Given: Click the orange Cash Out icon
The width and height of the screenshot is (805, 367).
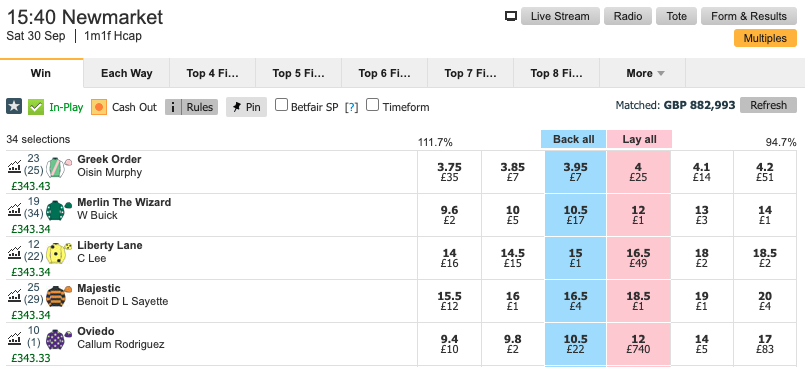Looking at the screenshot, I should coord(99,107).
